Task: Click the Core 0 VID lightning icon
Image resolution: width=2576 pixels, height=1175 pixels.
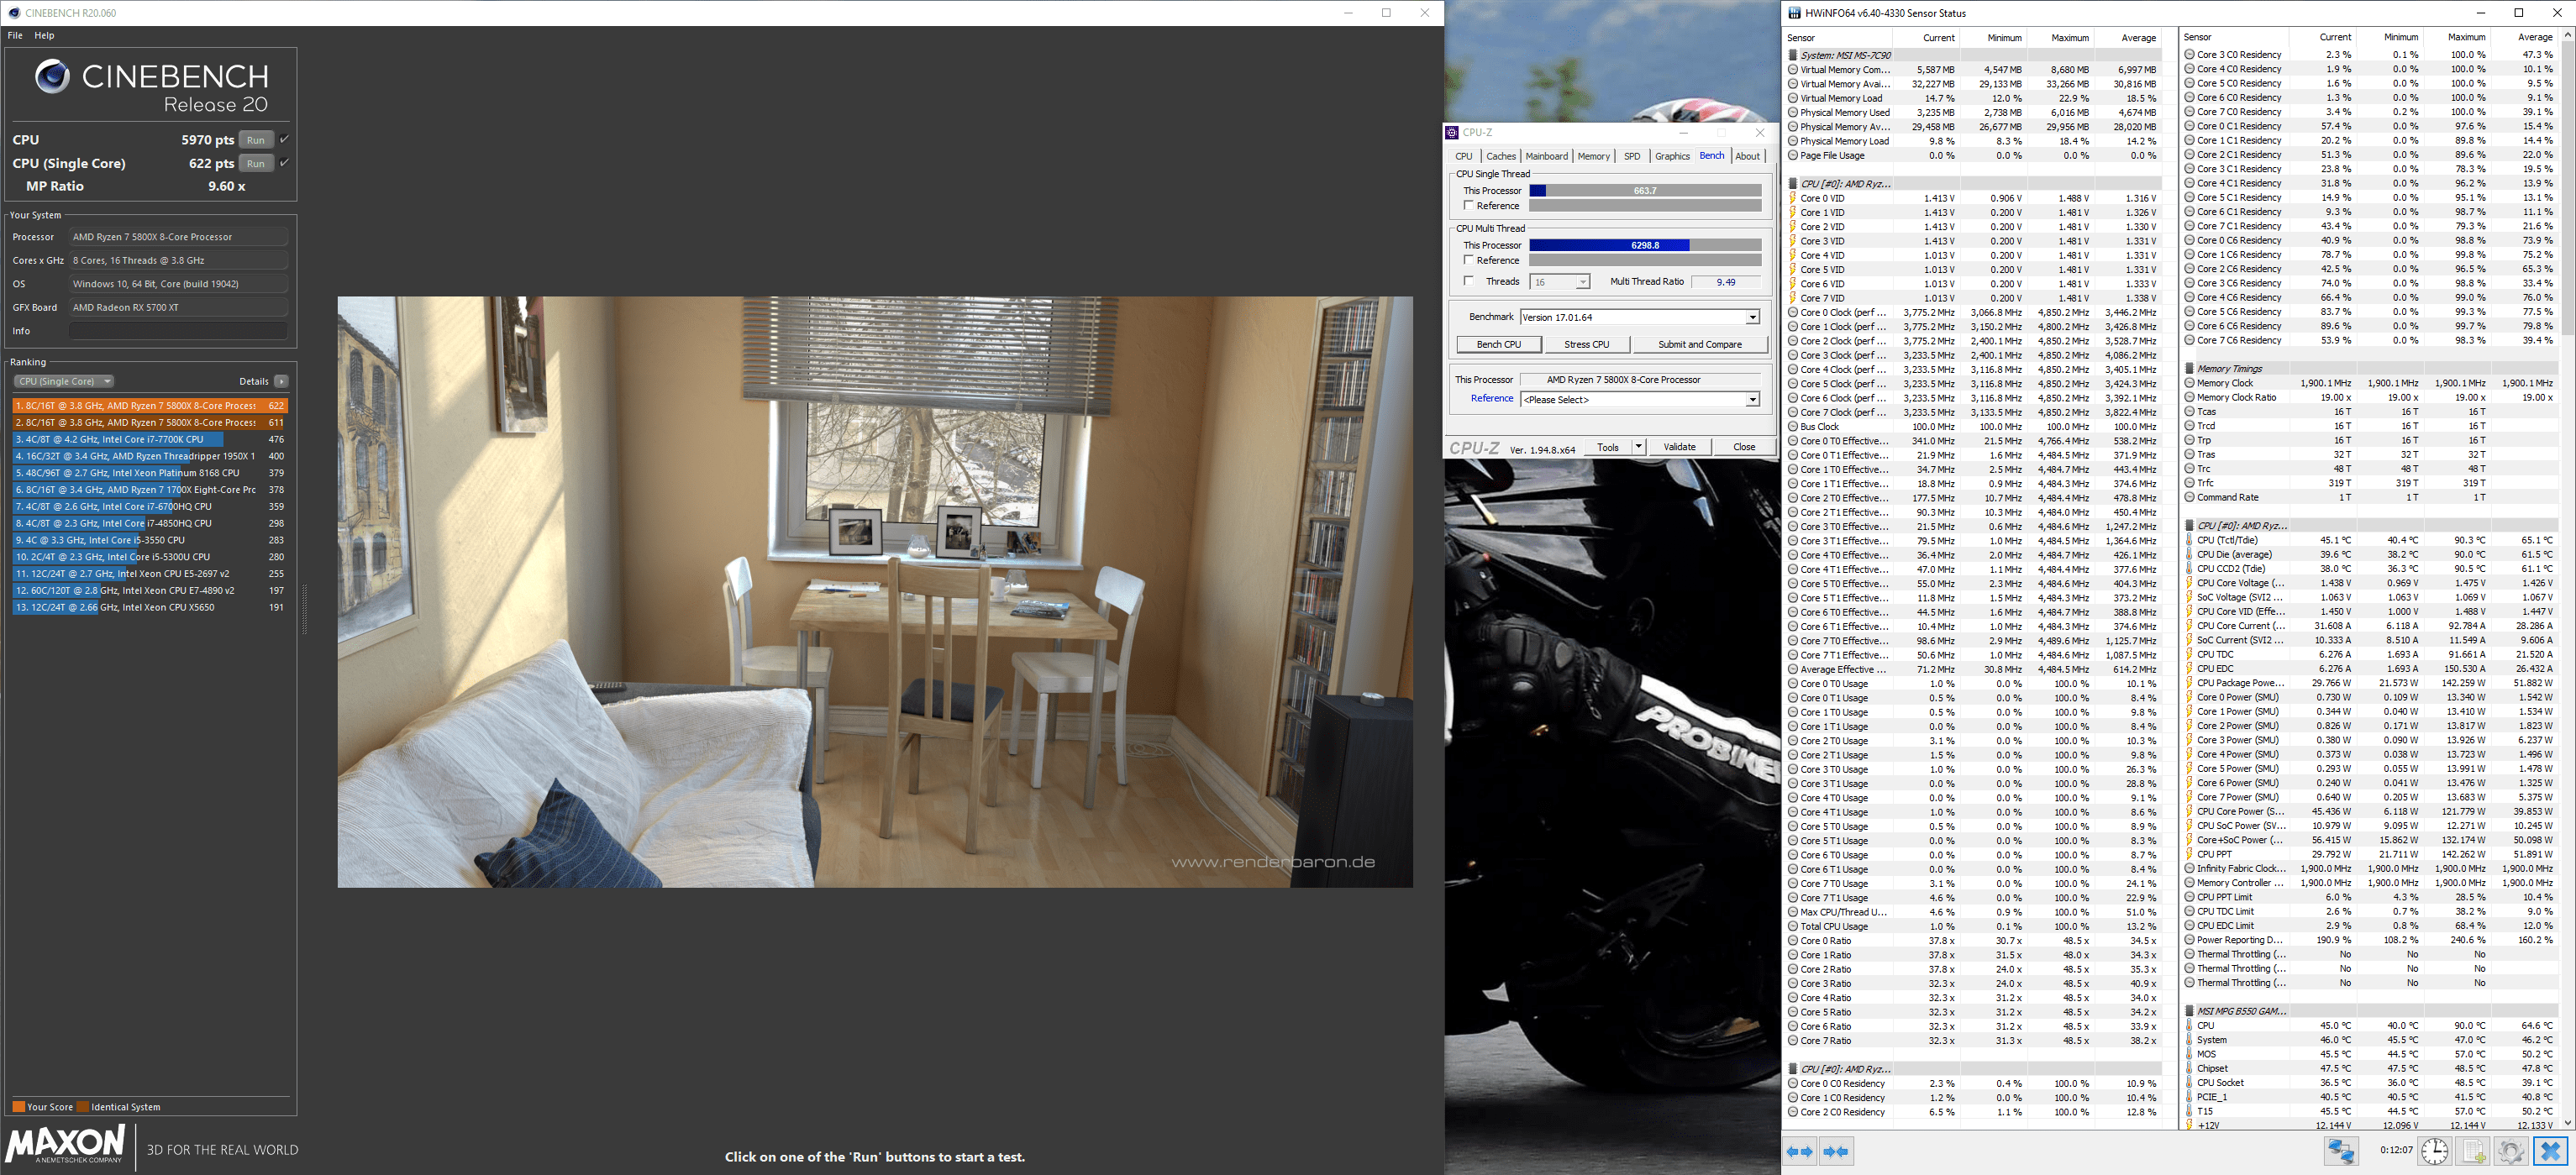Action: (1793, 198)
